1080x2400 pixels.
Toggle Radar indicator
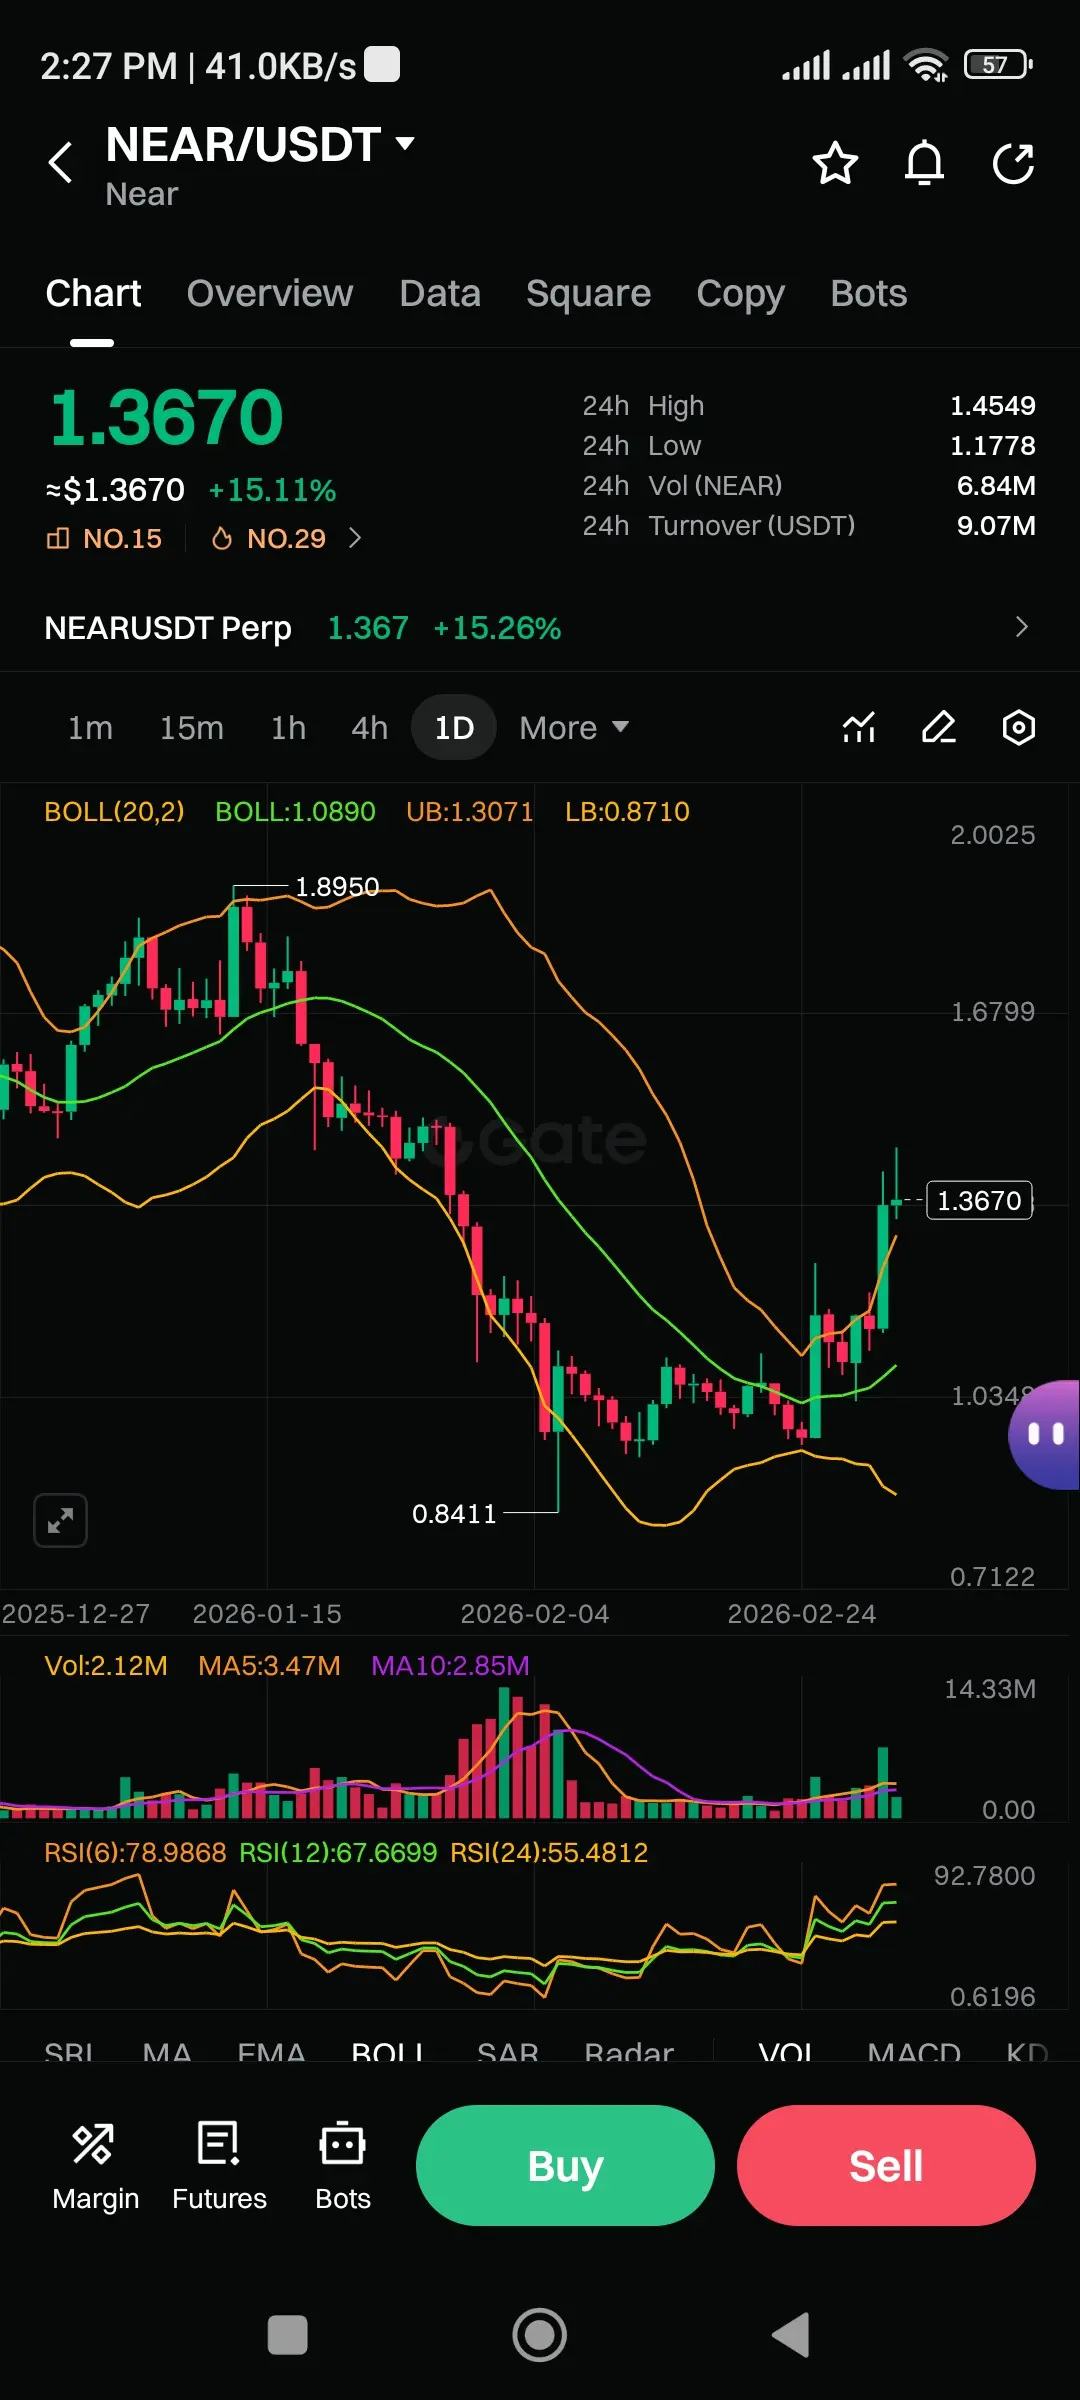[629, 2051]
